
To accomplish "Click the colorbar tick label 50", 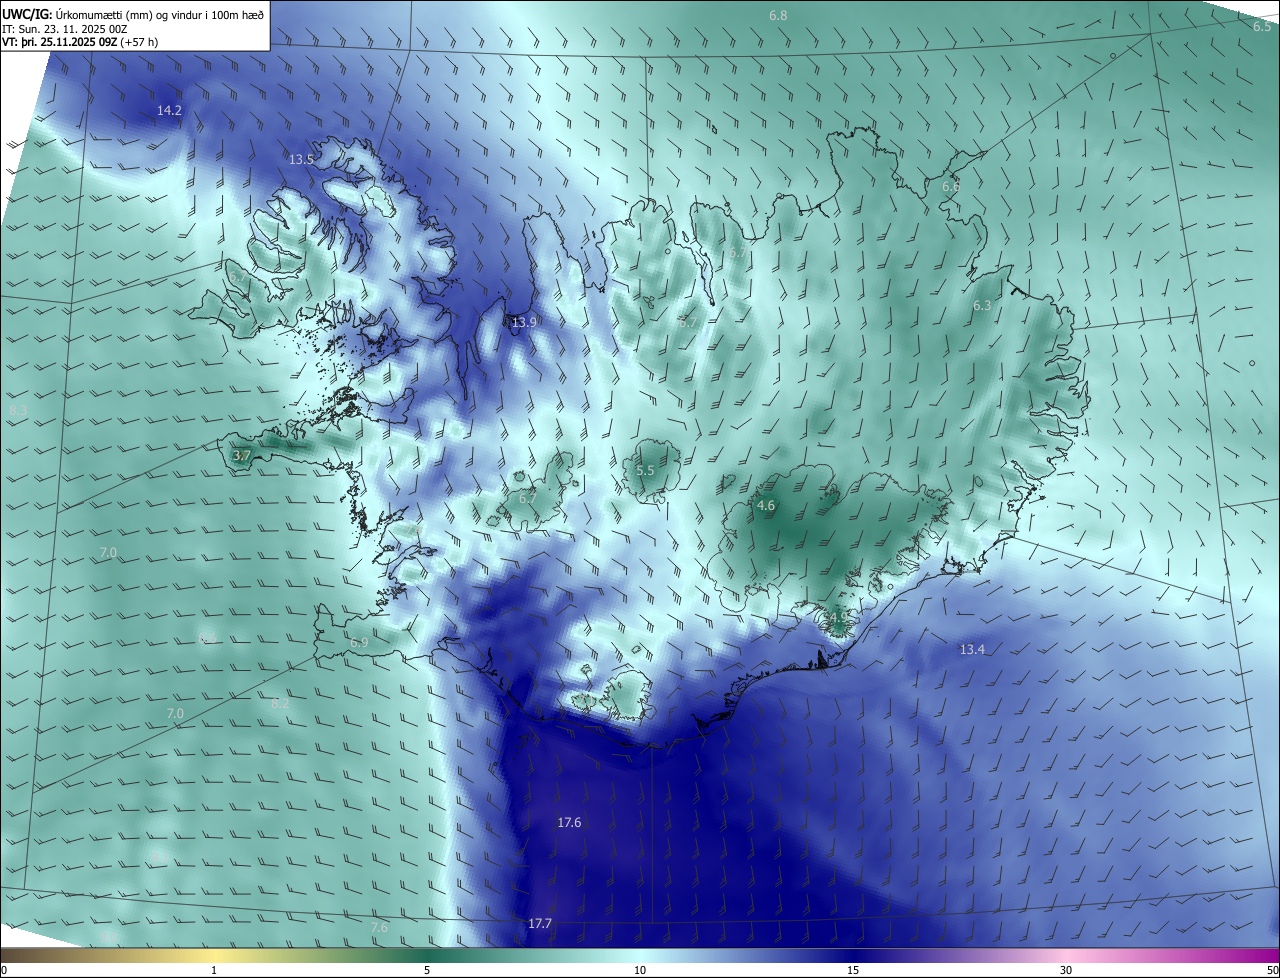I will [1272, 970].
